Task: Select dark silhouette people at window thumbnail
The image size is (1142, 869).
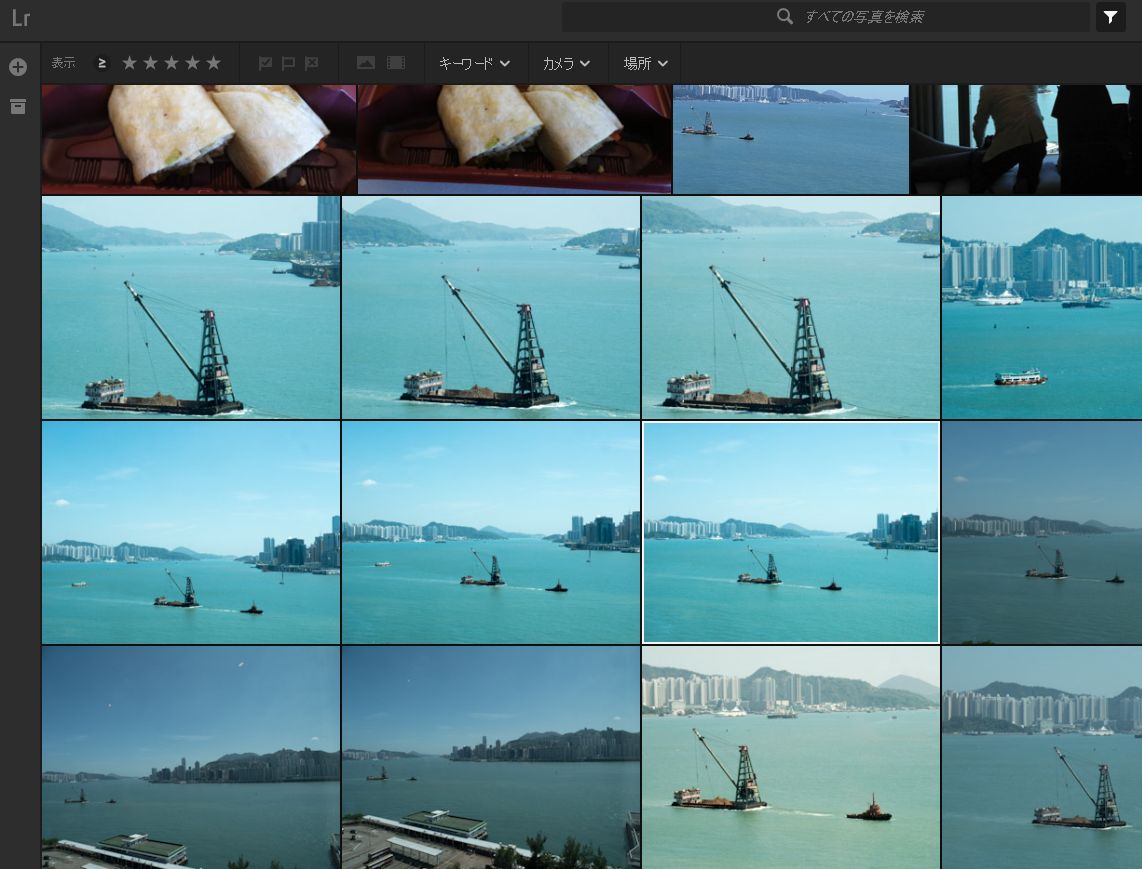Action: pyautogui.click(x=1025, y=139)
